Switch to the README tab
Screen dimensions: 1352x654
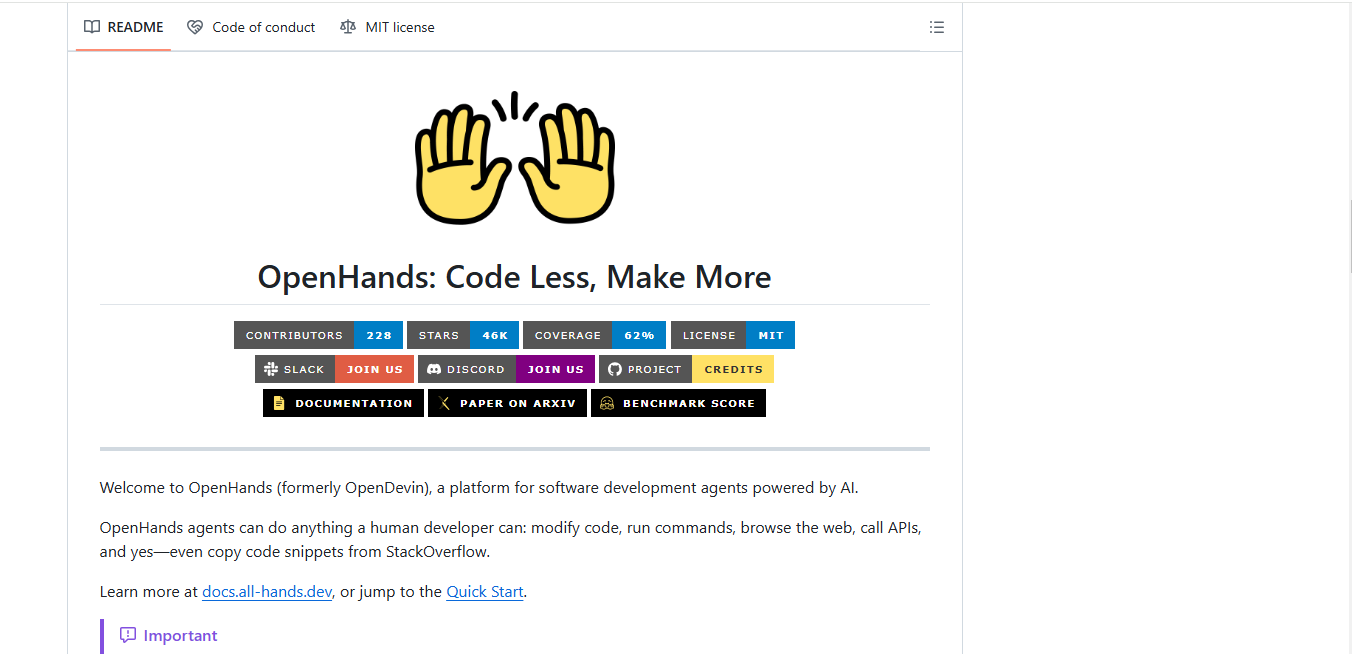(x=124, y=27)
